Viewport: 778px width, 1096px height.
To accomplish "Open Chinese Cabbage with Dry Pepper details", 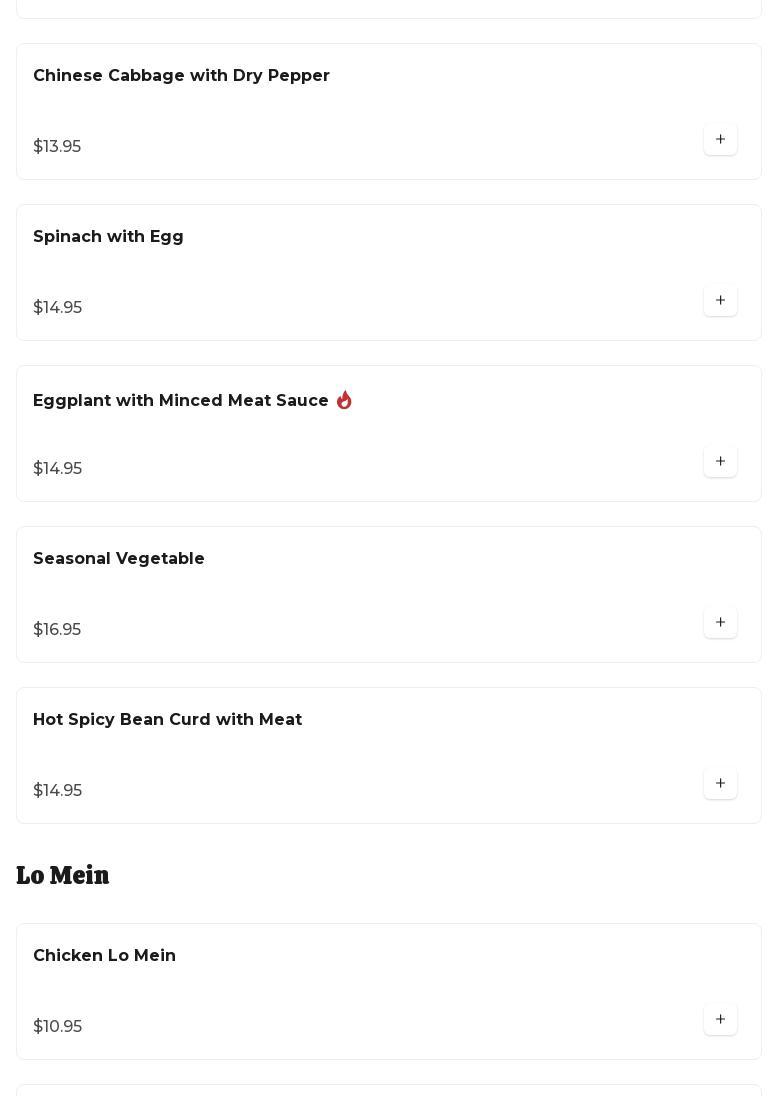I will coord(181,76).
